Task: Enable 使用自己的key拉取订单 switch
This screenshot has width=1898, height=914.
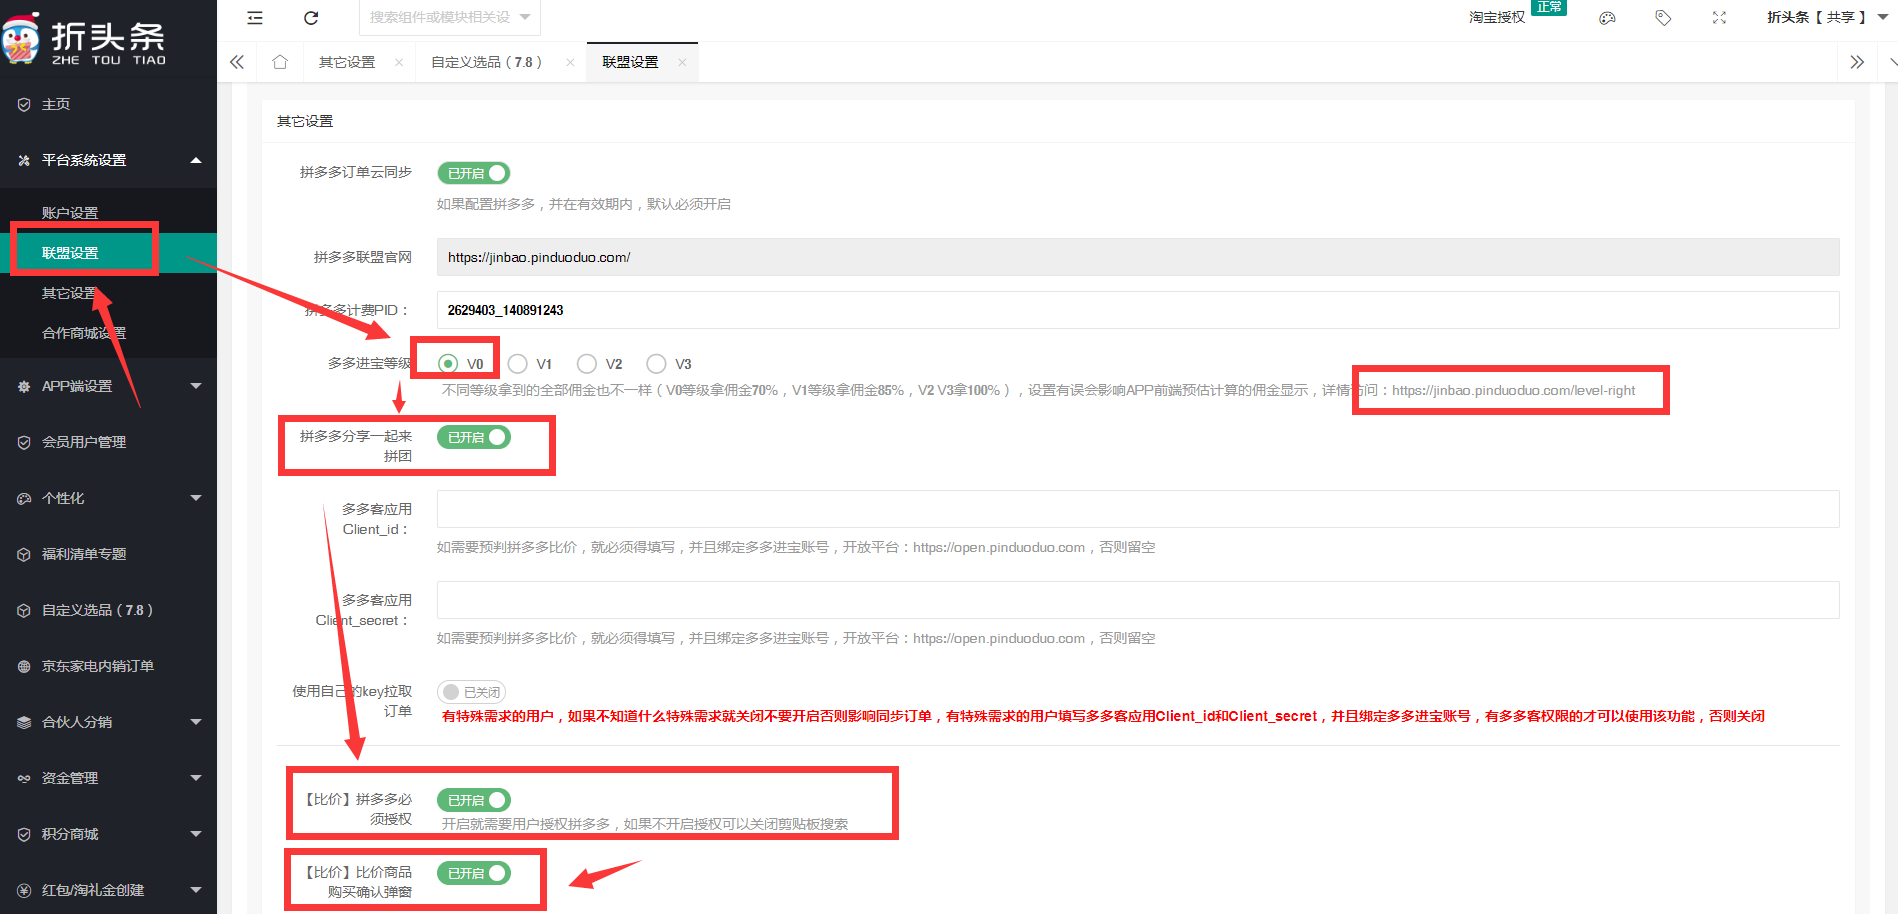Action: coord(471,692)
